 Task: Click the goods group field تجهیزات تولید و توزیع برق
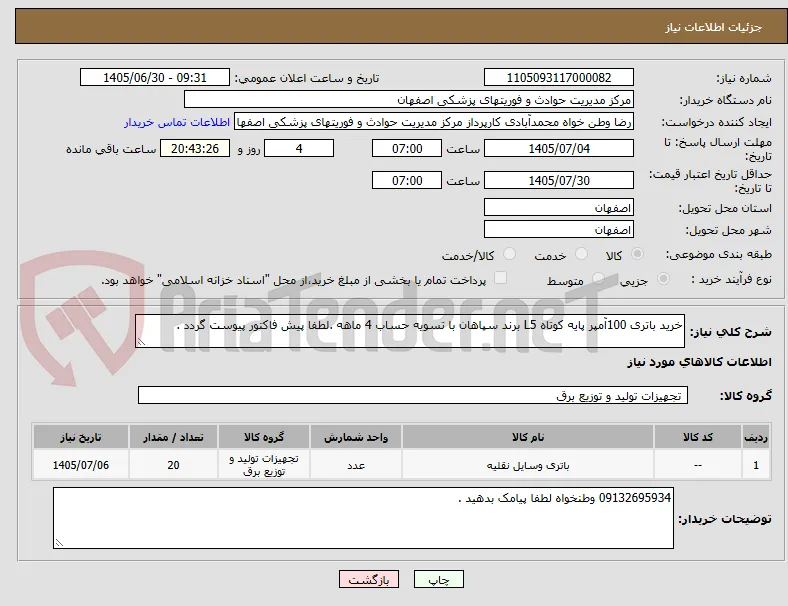pyautogui.click(x=413, y=395)
